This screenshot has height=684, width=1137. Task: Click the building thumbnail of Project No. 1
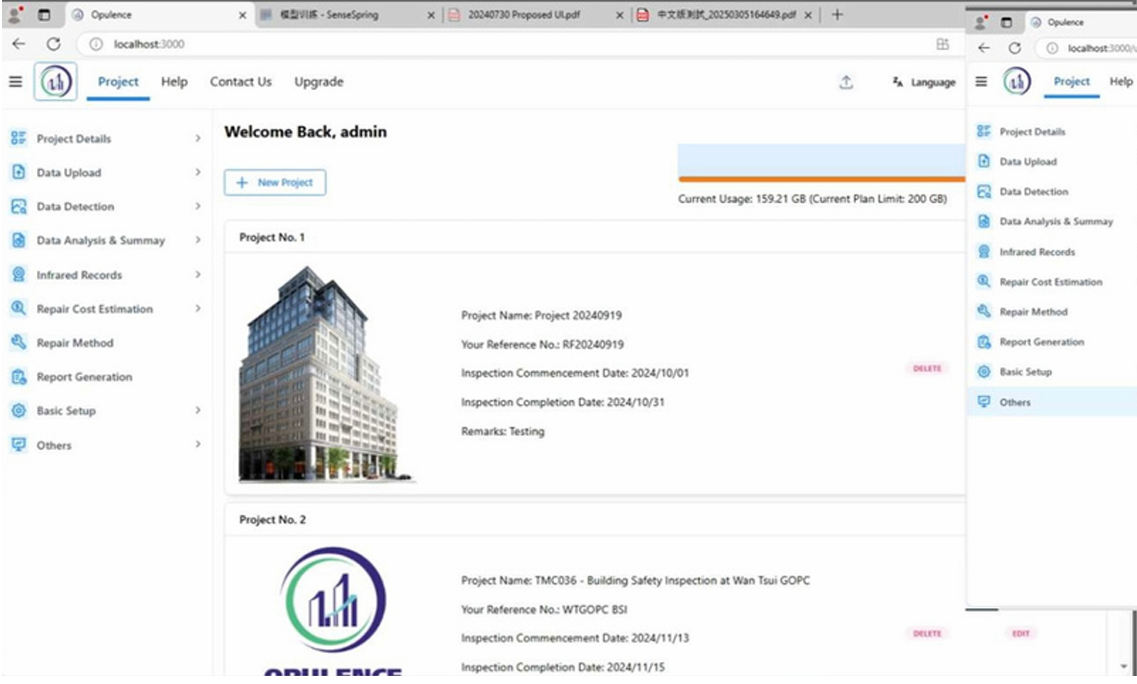tap(318, 373)
